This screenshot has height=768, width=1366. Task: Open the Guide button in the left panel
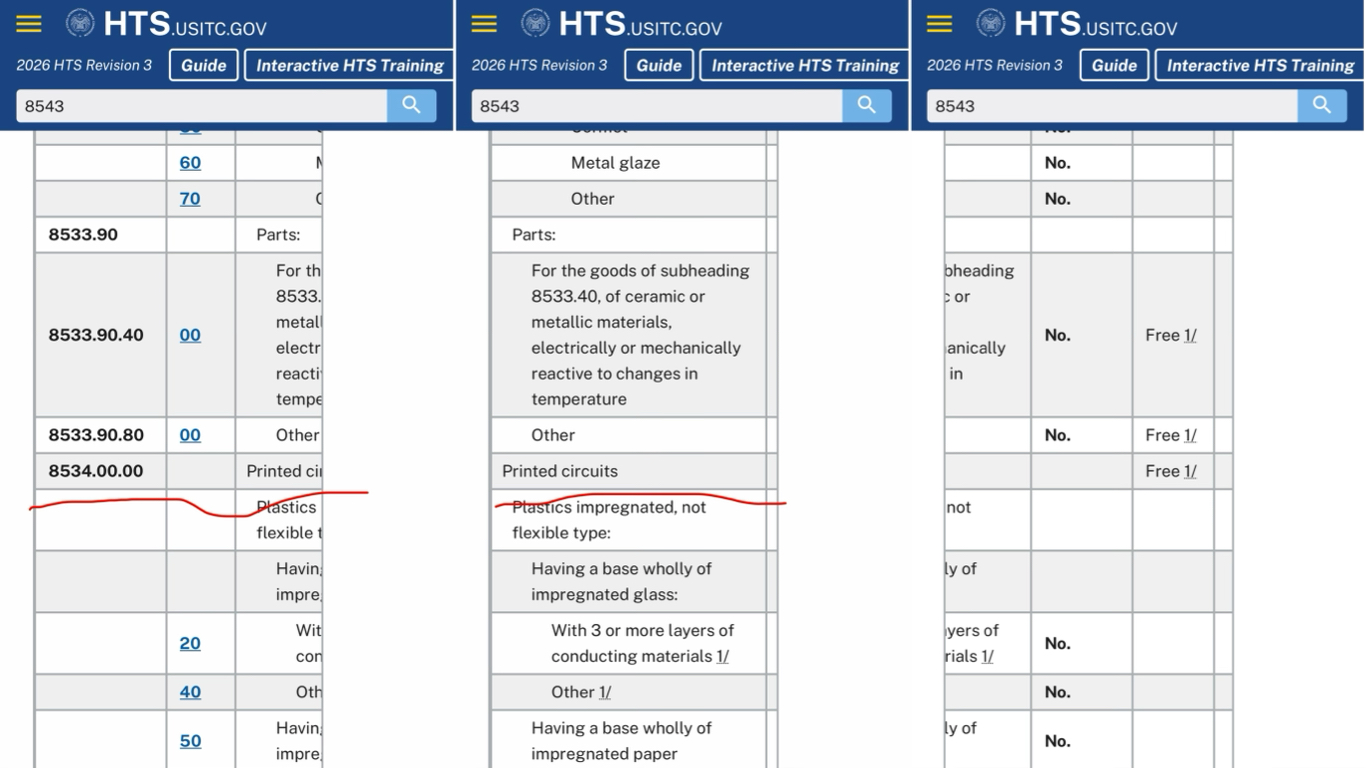click(x=204, y=65)
